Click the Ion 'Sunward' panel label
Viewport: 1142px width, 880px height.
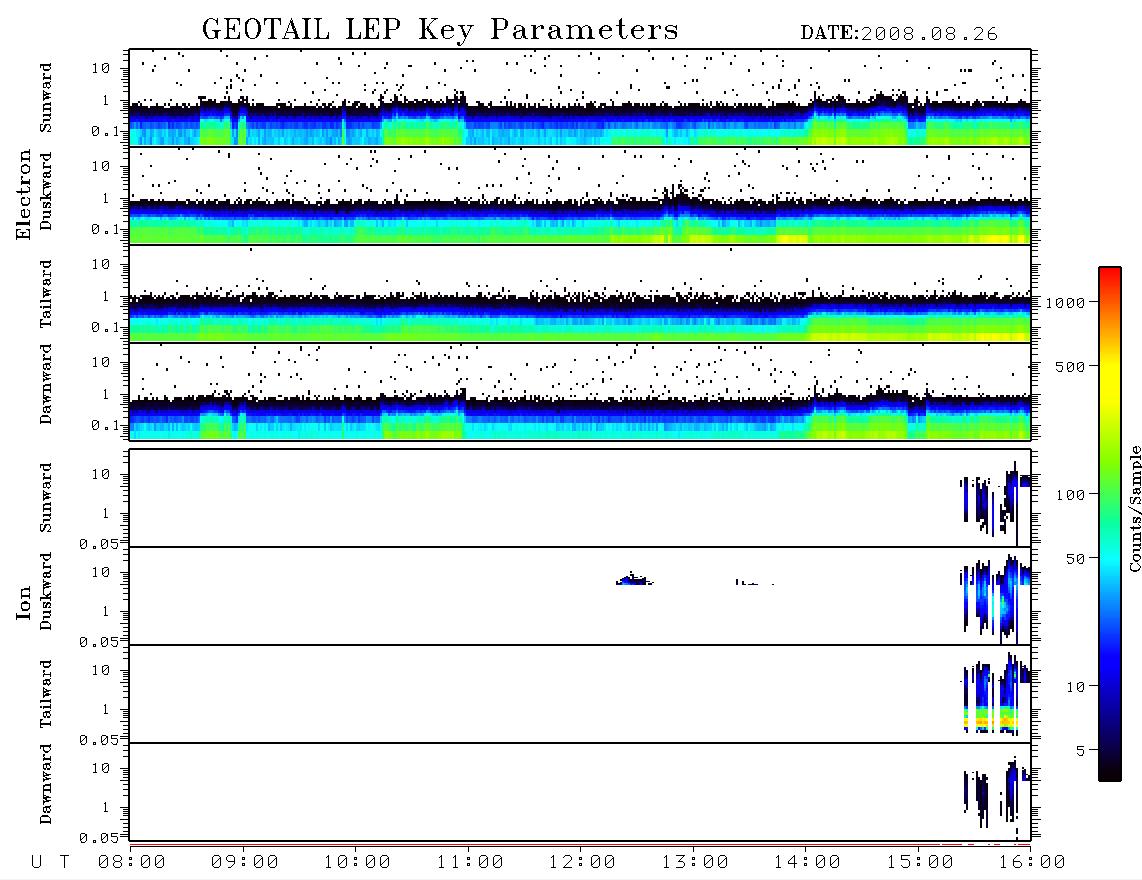[x=46, y=498]
